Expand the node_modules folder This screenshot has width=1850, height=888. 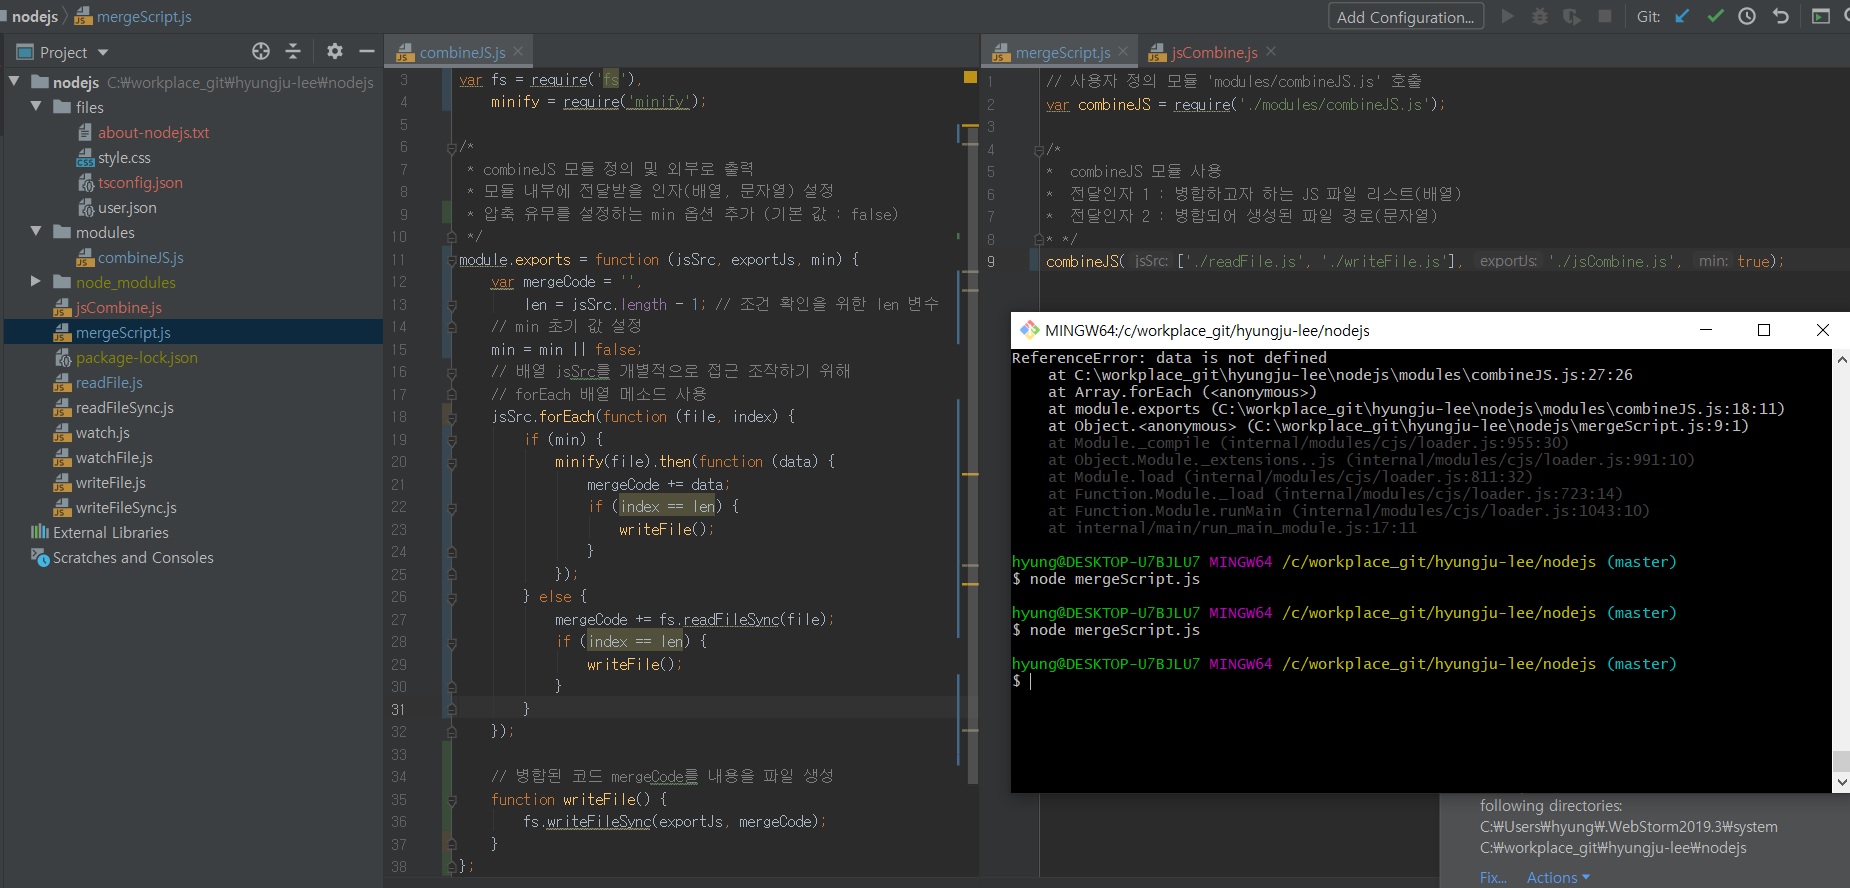pyautogui.click(x=37, y=282)
